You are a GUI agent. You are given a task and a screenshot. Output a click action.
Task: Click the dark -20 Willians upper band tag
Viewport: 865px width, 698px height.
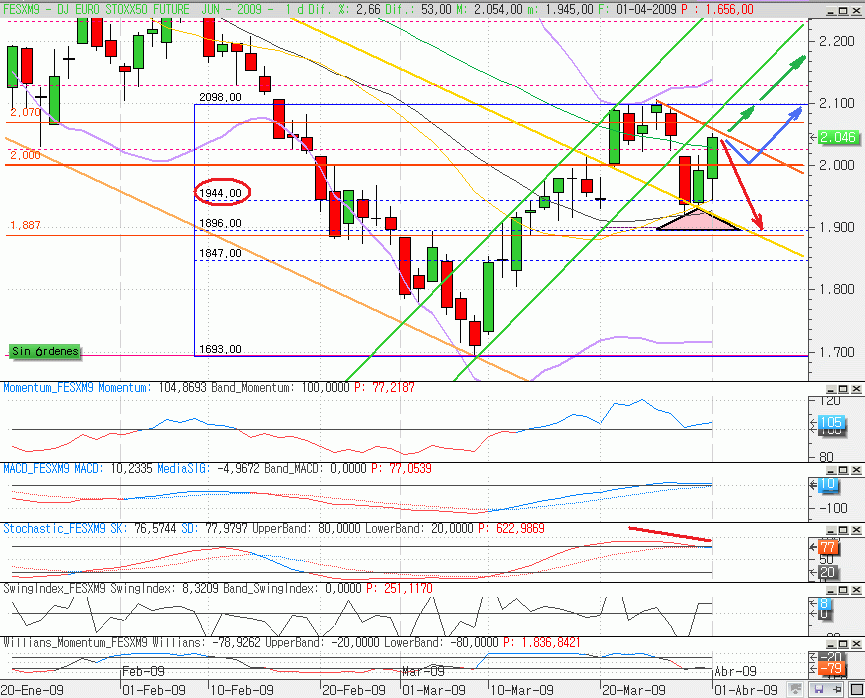[830, 657]
